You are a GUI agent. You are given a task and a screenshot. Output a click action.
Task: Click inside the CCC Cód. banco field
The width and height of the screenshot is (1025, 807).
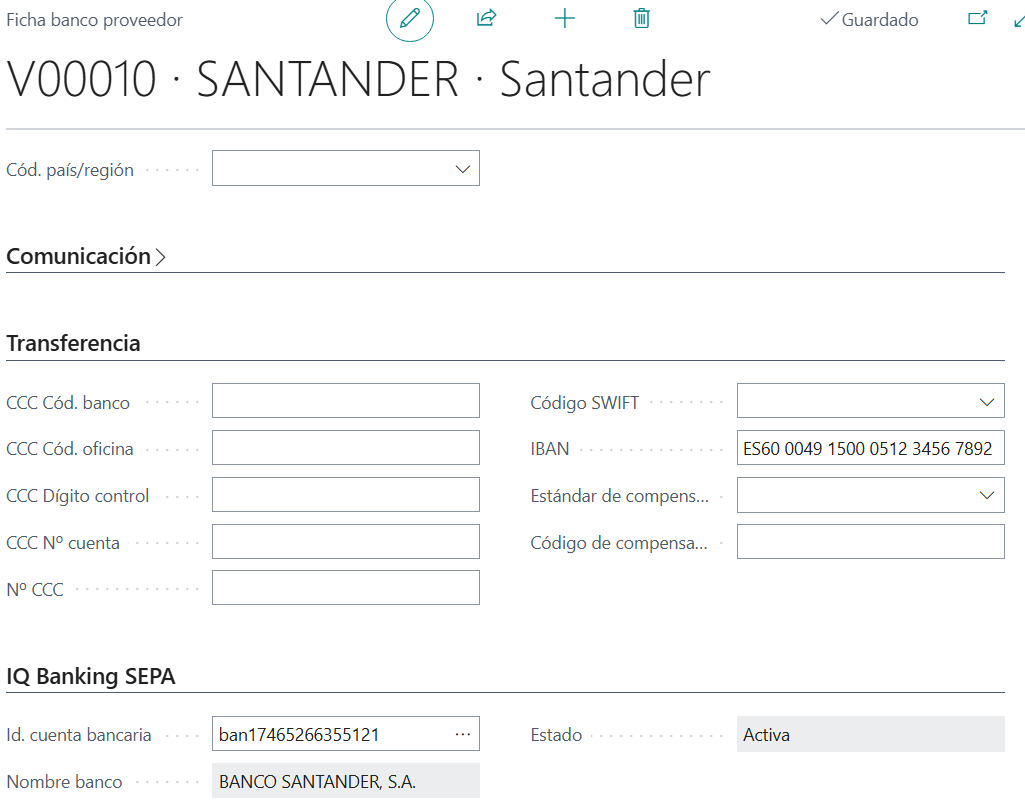click(345, 400)
